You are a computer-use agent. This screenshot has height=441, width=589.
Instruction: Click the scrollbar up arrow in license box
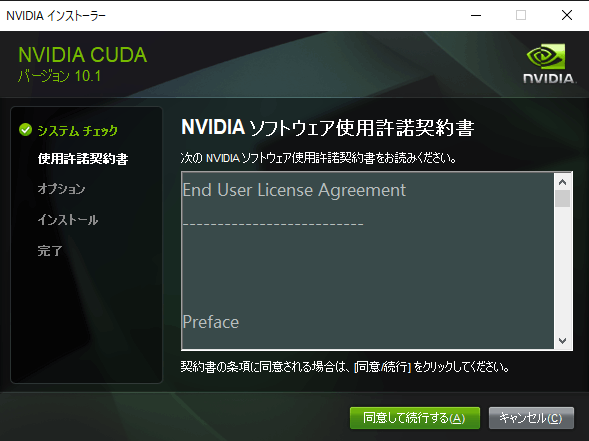pyautogui.click(x=562, y=182)
